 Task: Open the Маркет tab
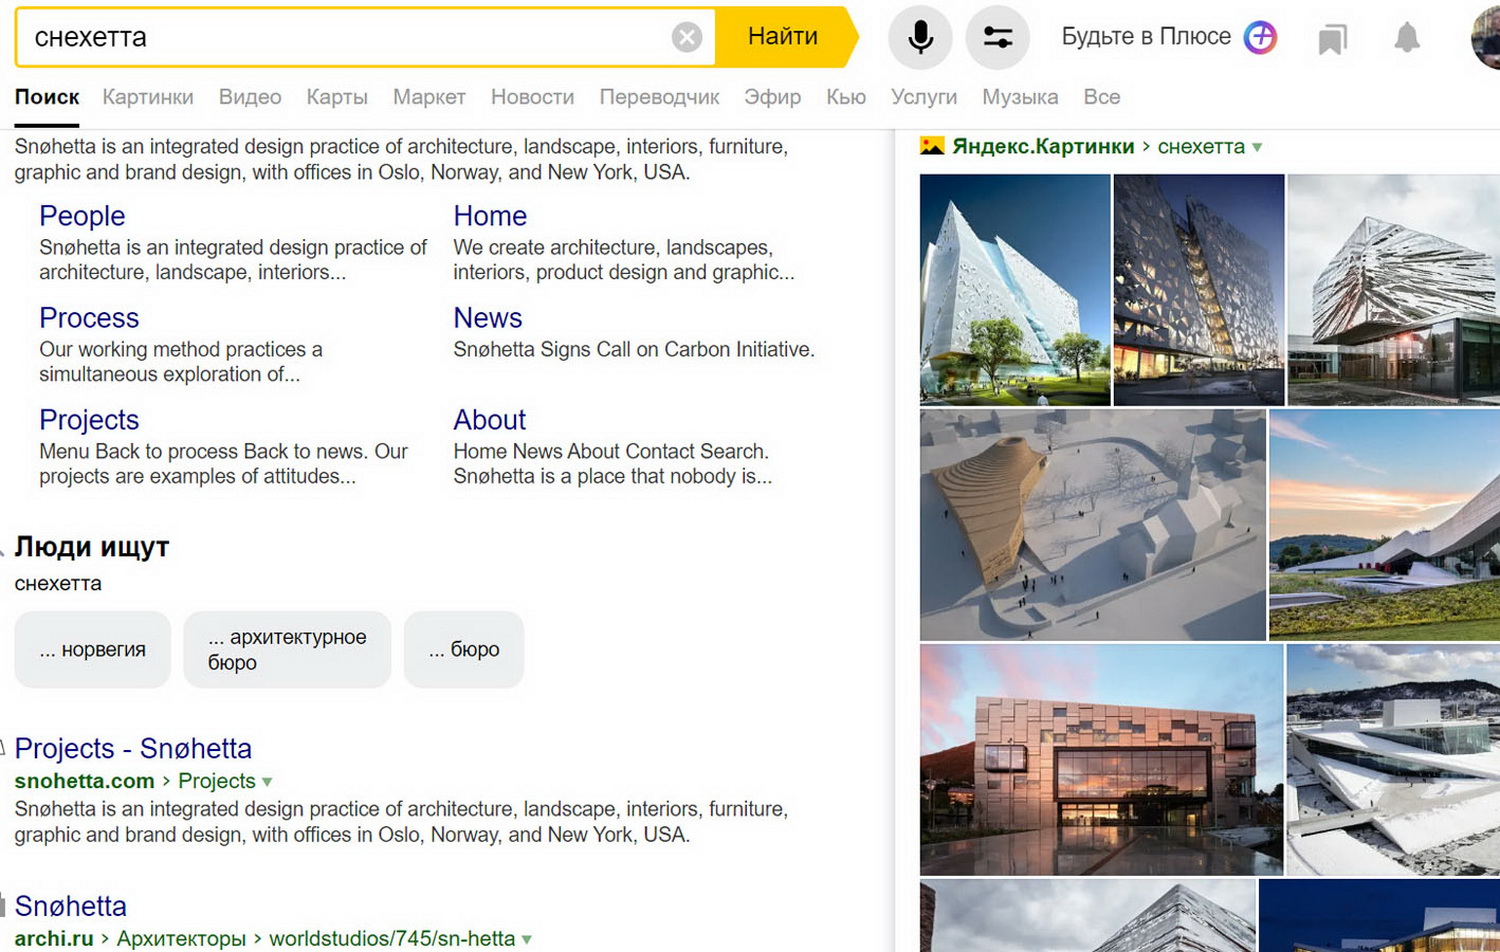point(429,97)
